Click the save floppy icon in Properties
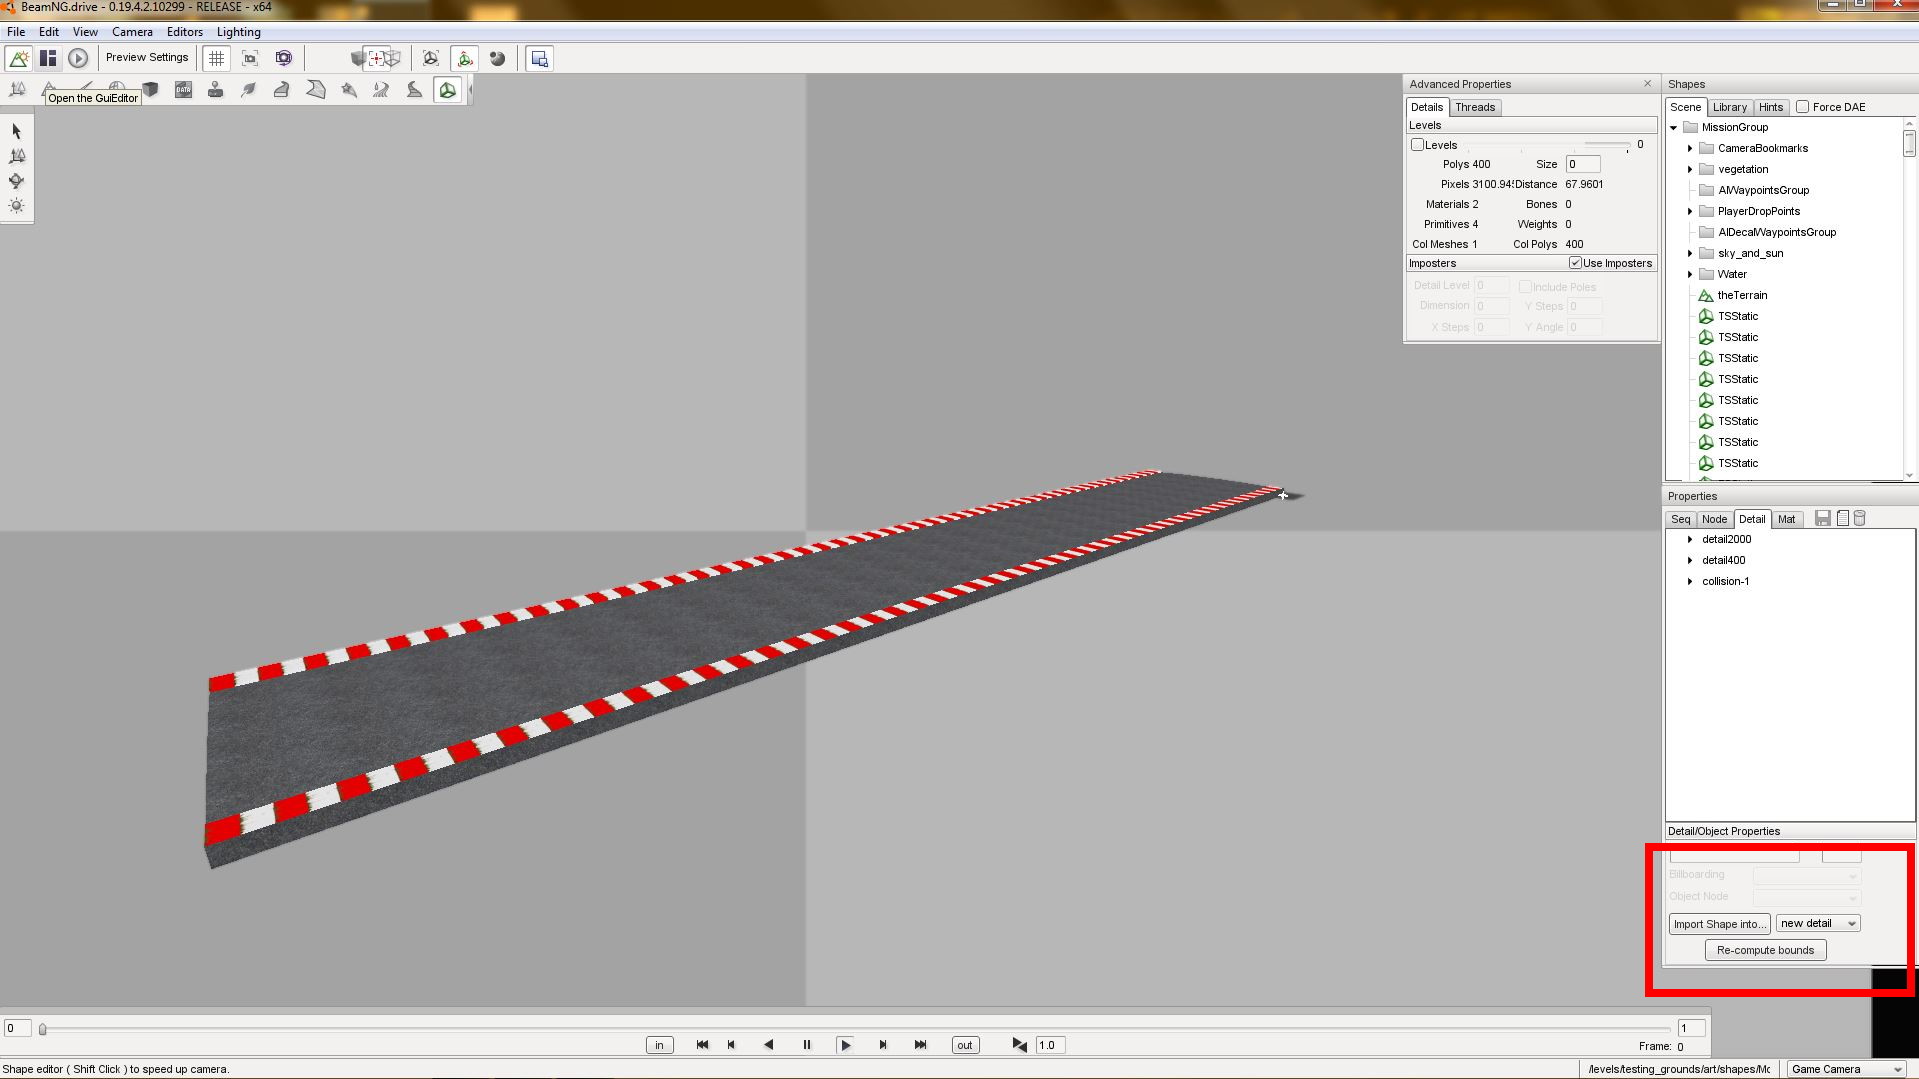Image resolution: width=1919 pixels, height=1079 pixels. pos(1823,518)
